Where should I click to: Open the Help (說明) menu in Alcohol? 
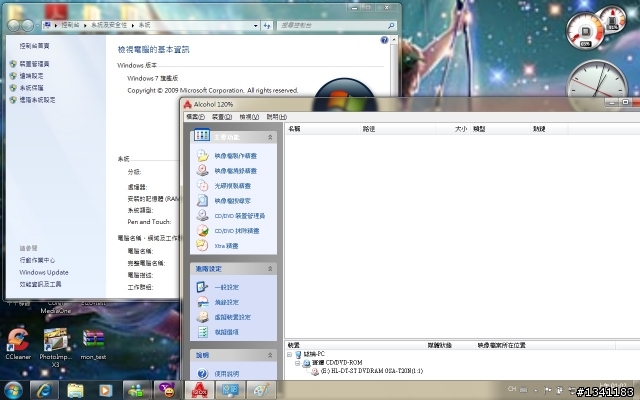tap(276, 117)
